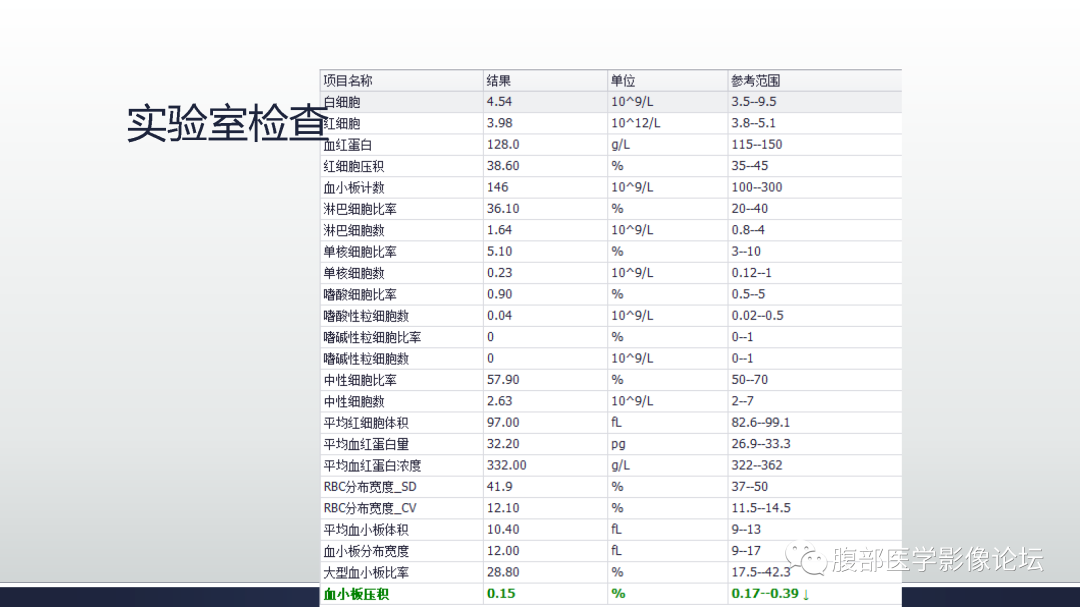Image resolution: width=1080 pixels, height=607 pixels.
Task: Click the 红细胞 result 3.98
Action: pyautogui.click(x=499, y=123)
